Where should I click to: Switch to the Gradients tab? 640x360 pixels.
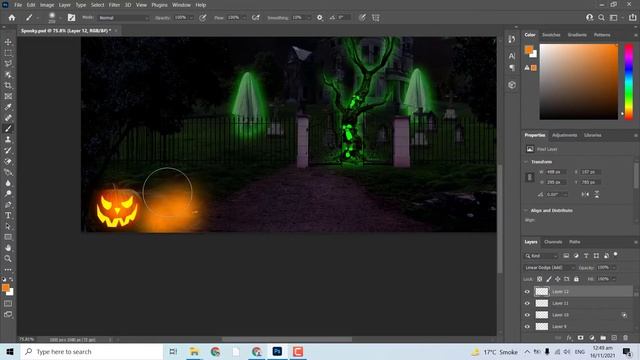point(577,35)
